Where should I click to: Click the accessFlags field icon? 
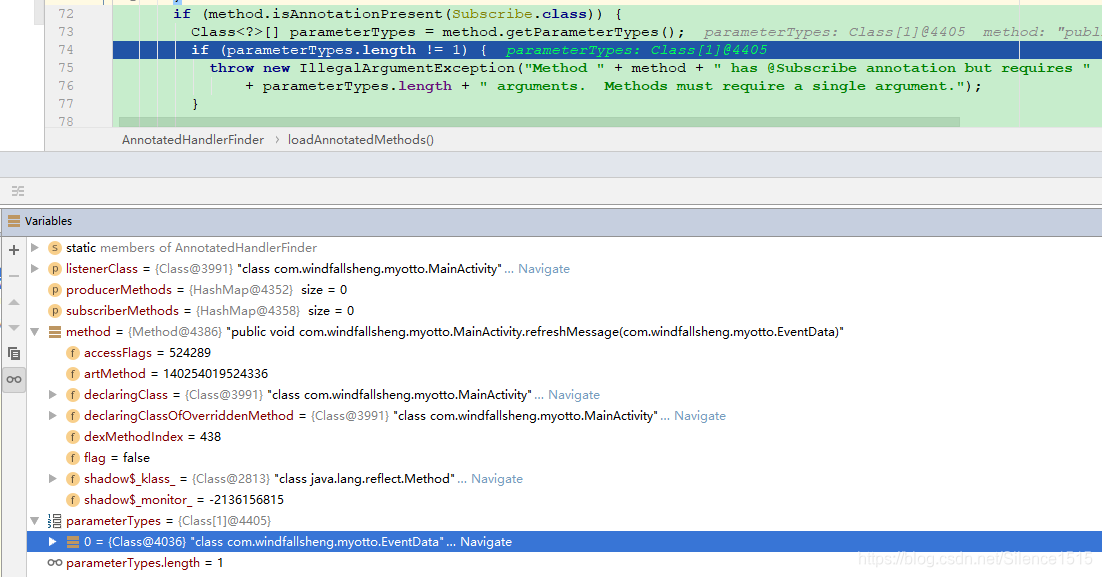(72, 353)
